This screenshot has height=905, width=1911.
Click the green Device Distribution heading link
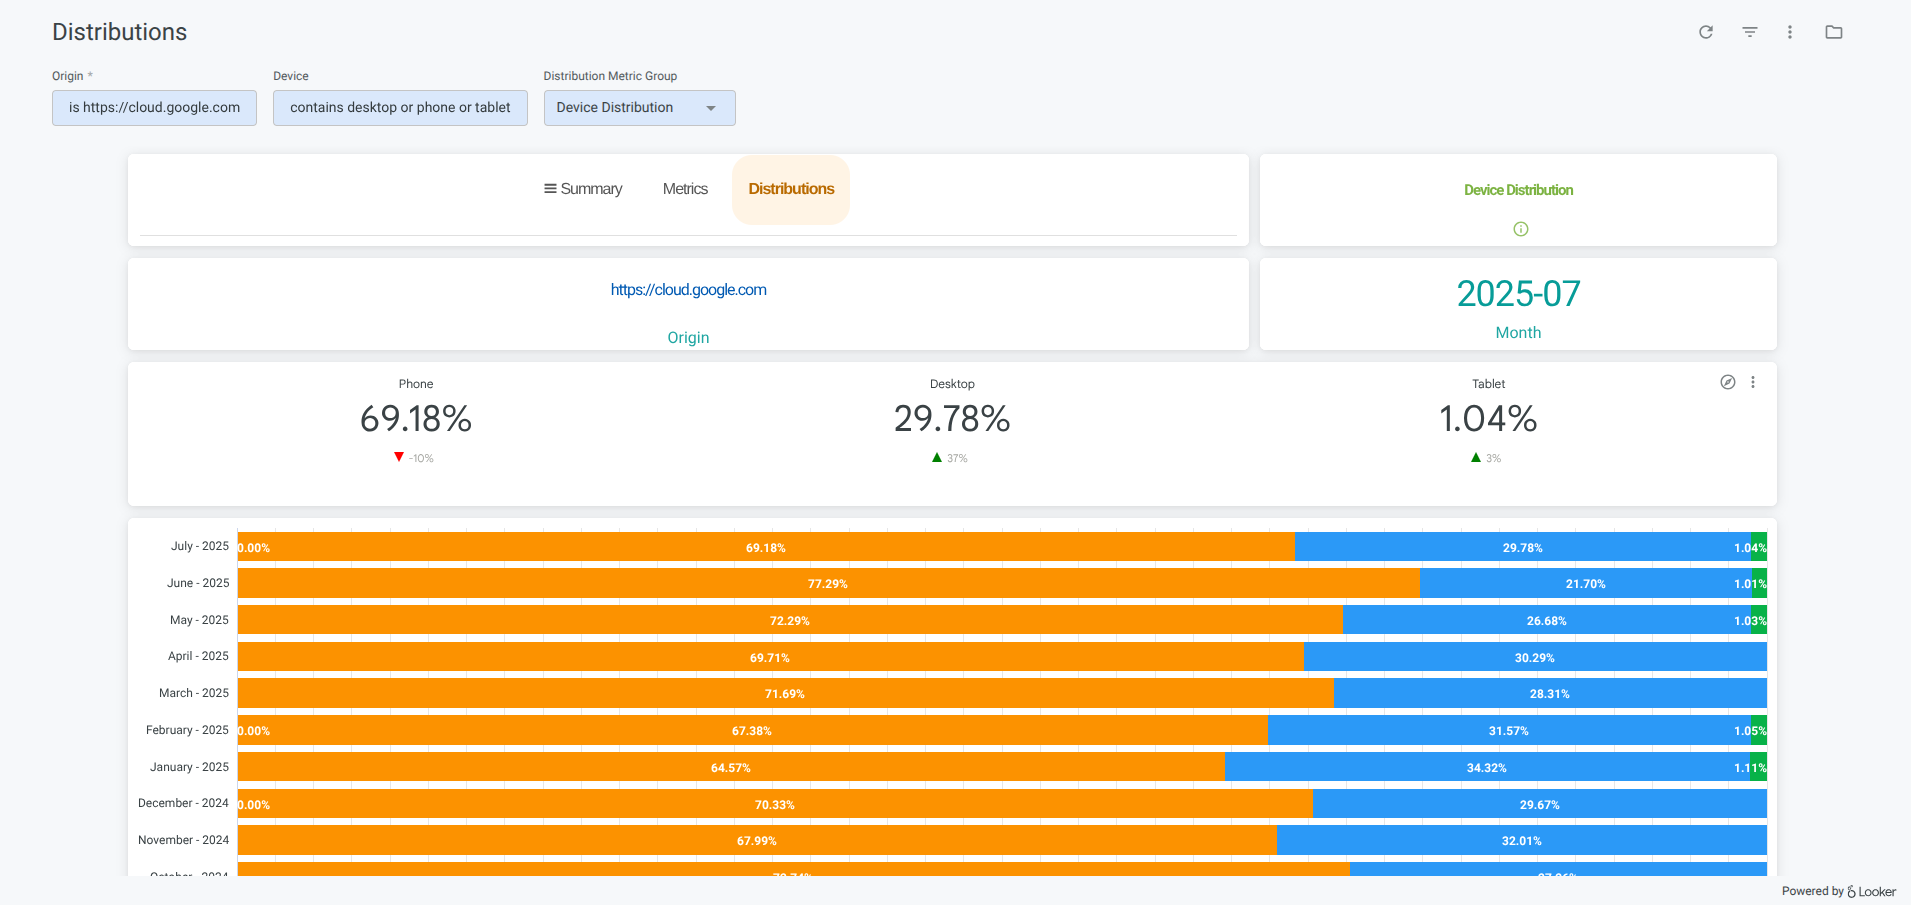(x=1518, y=190)
